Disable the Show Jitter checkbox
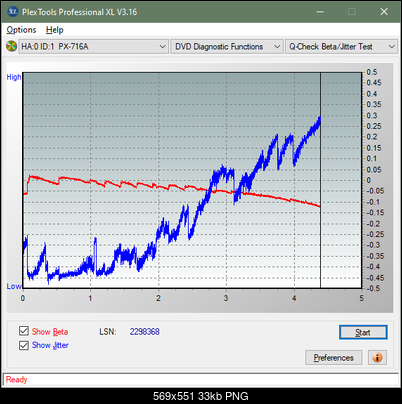This screenshot has width=402, height=404. coord(24,345)
